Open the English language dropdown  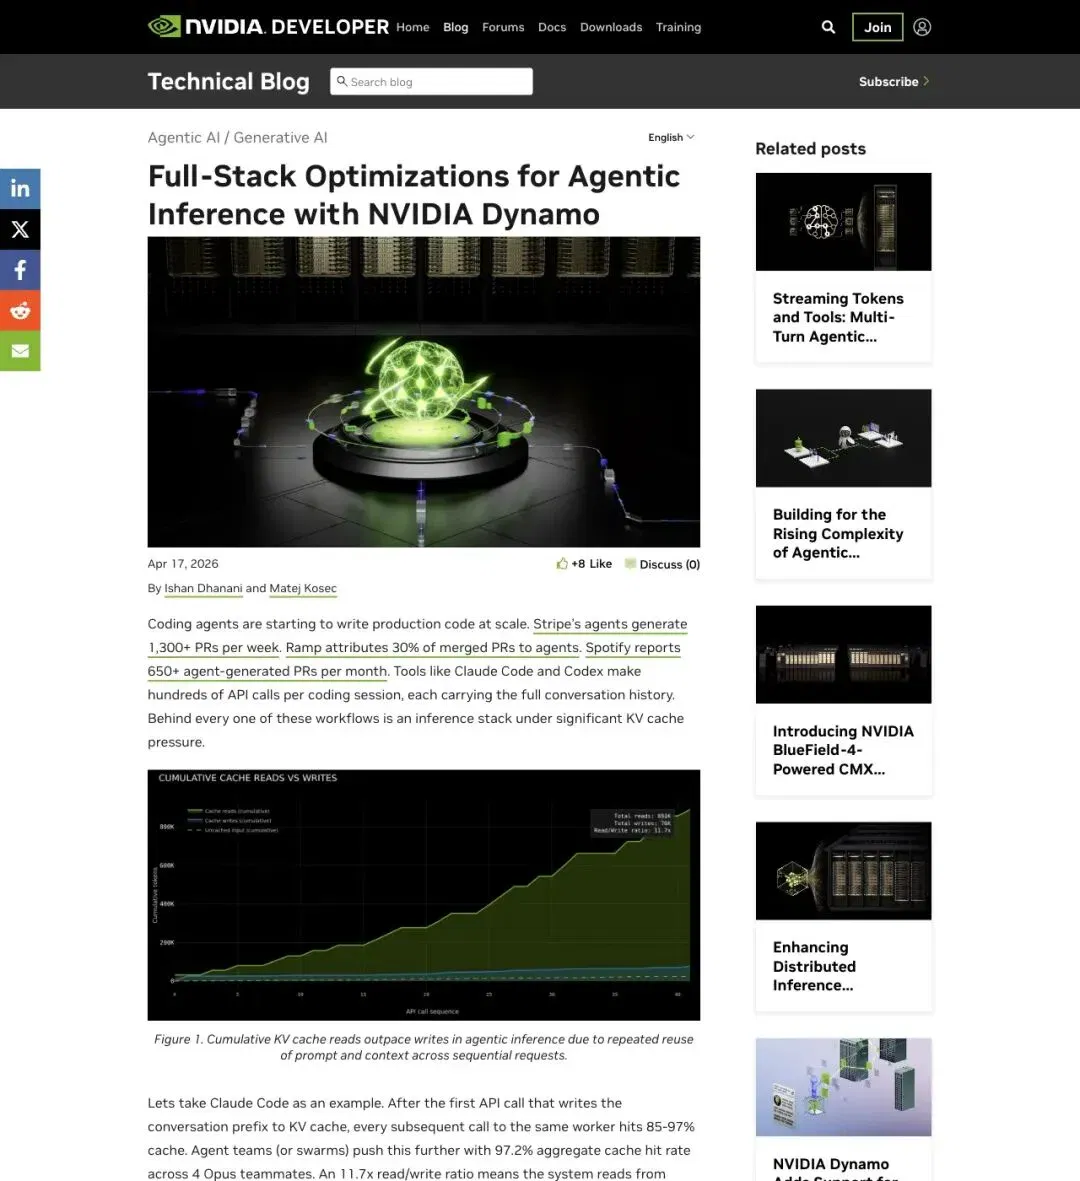(671, 137)
